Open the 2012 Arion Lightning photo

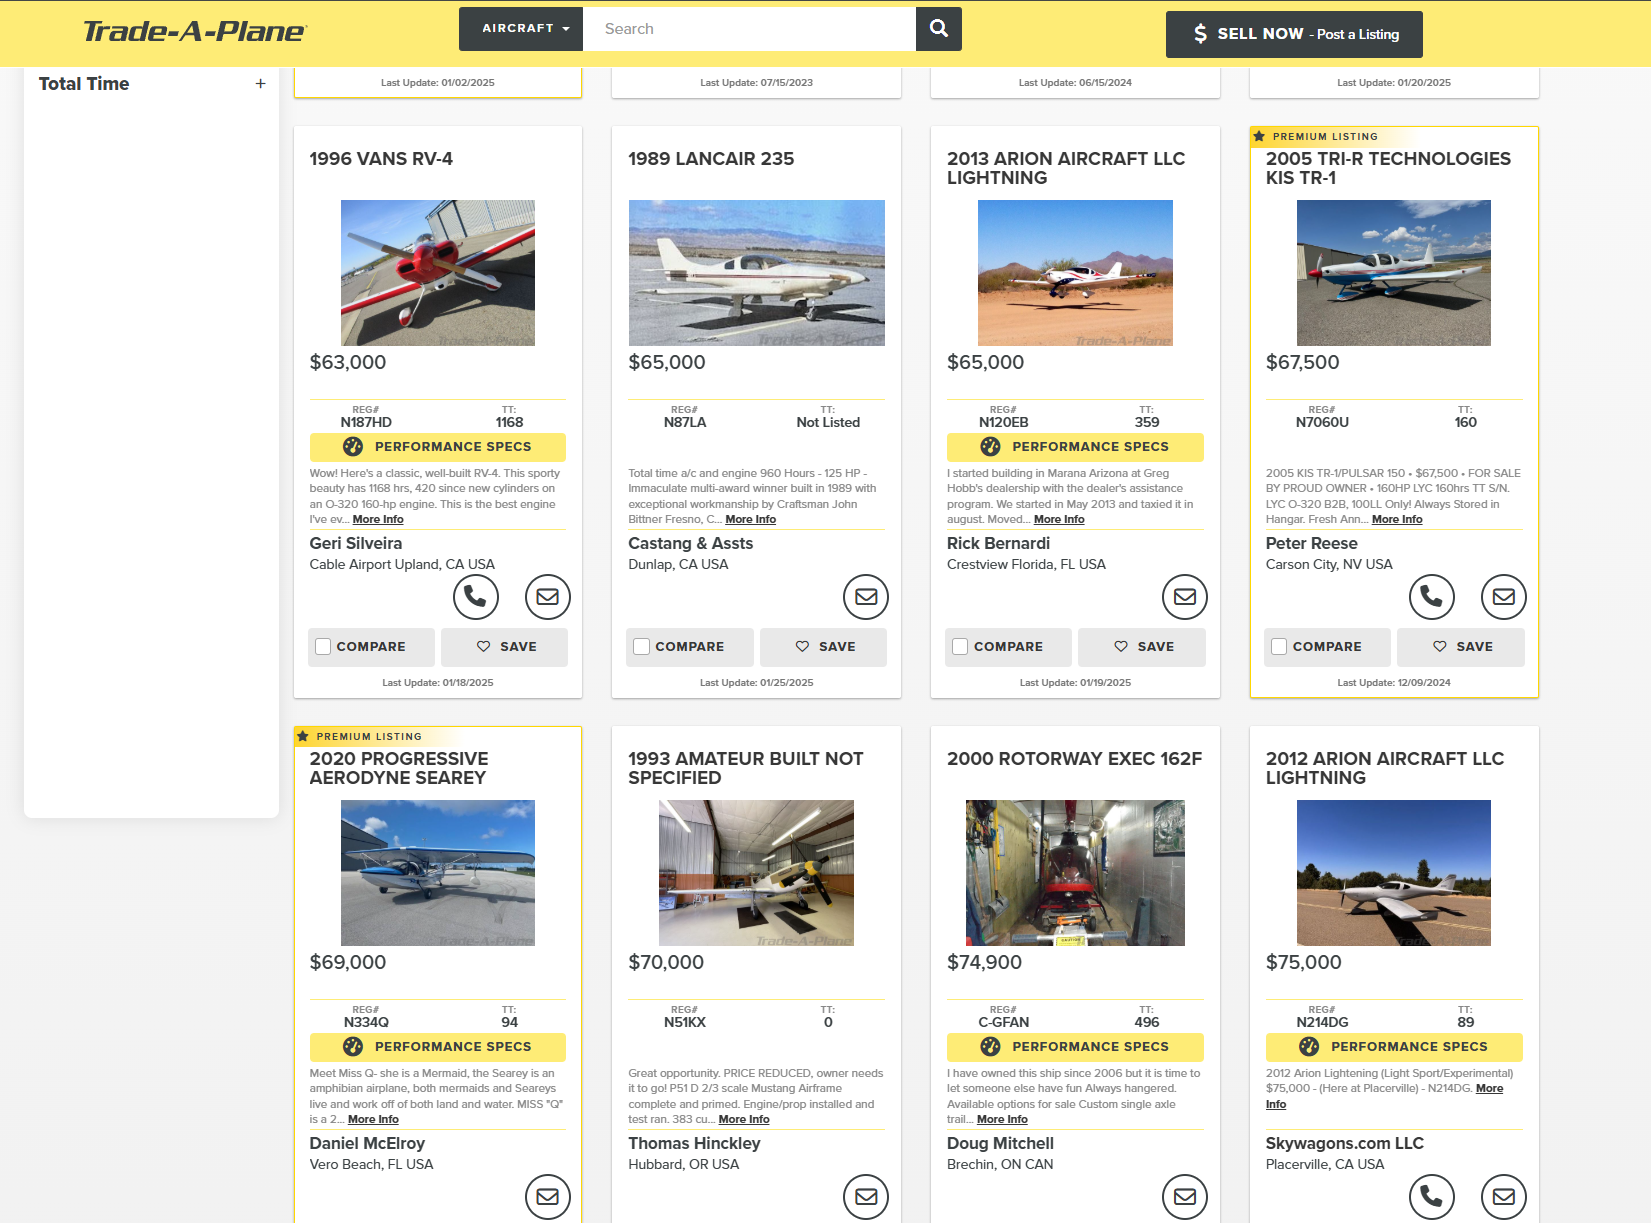click(1394, 873)
